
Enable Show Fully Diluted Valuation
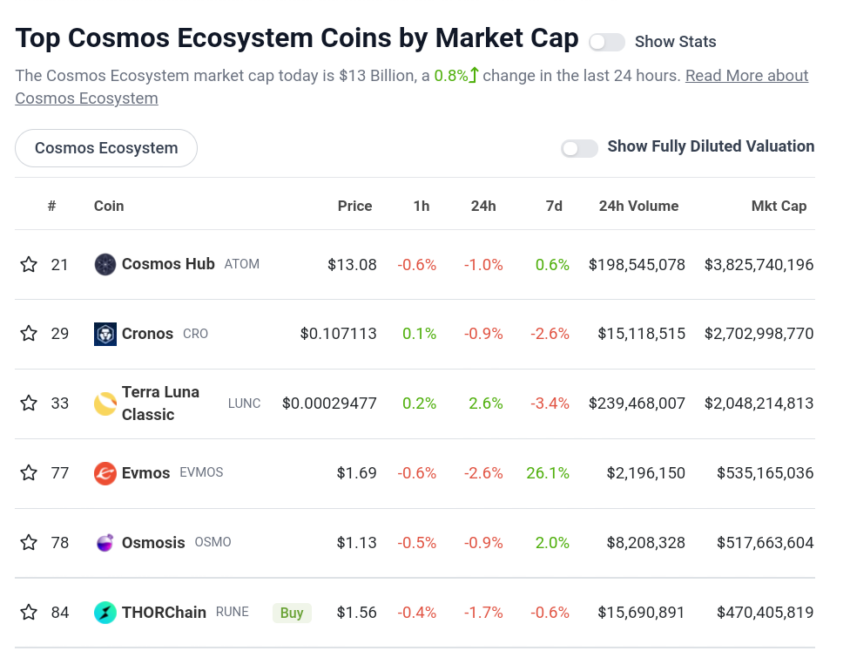click(579, 148)
